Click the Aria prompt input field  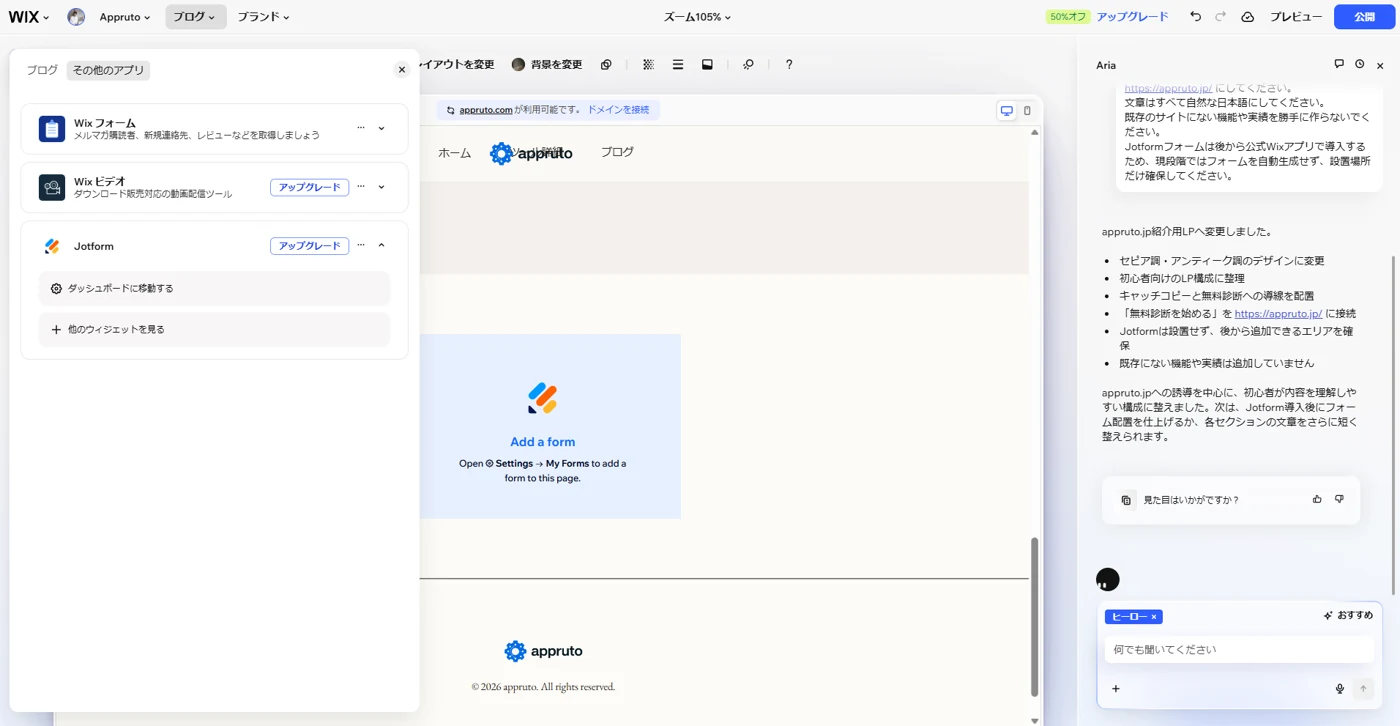point(1239,650)
